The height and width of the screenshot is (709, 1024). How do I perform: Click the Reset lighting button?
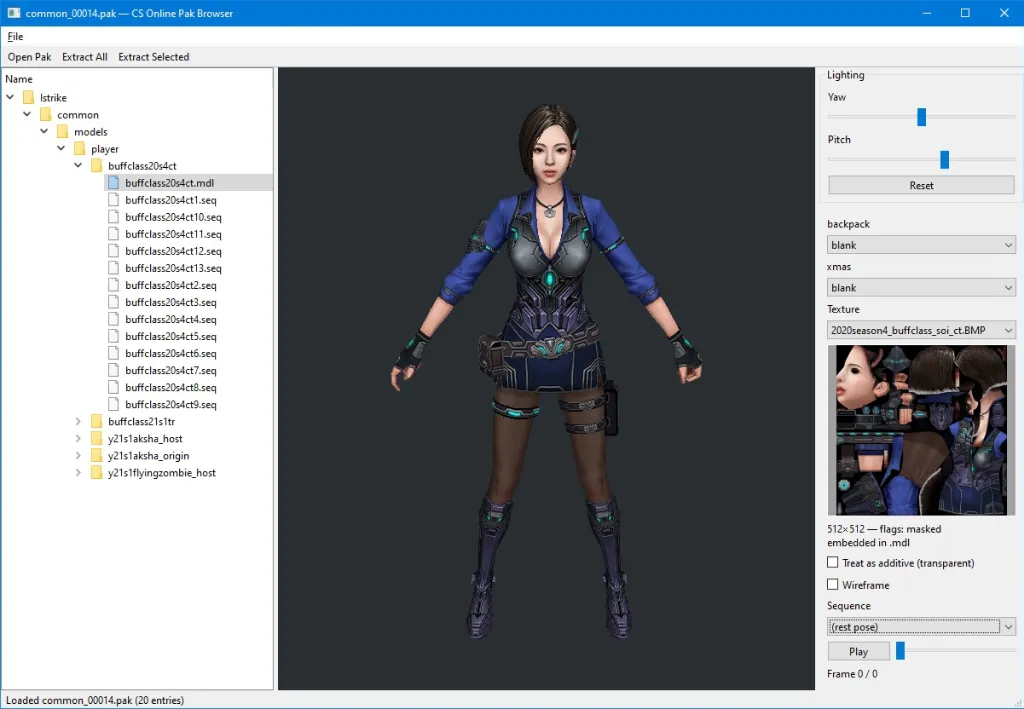[x=921, y=185]
